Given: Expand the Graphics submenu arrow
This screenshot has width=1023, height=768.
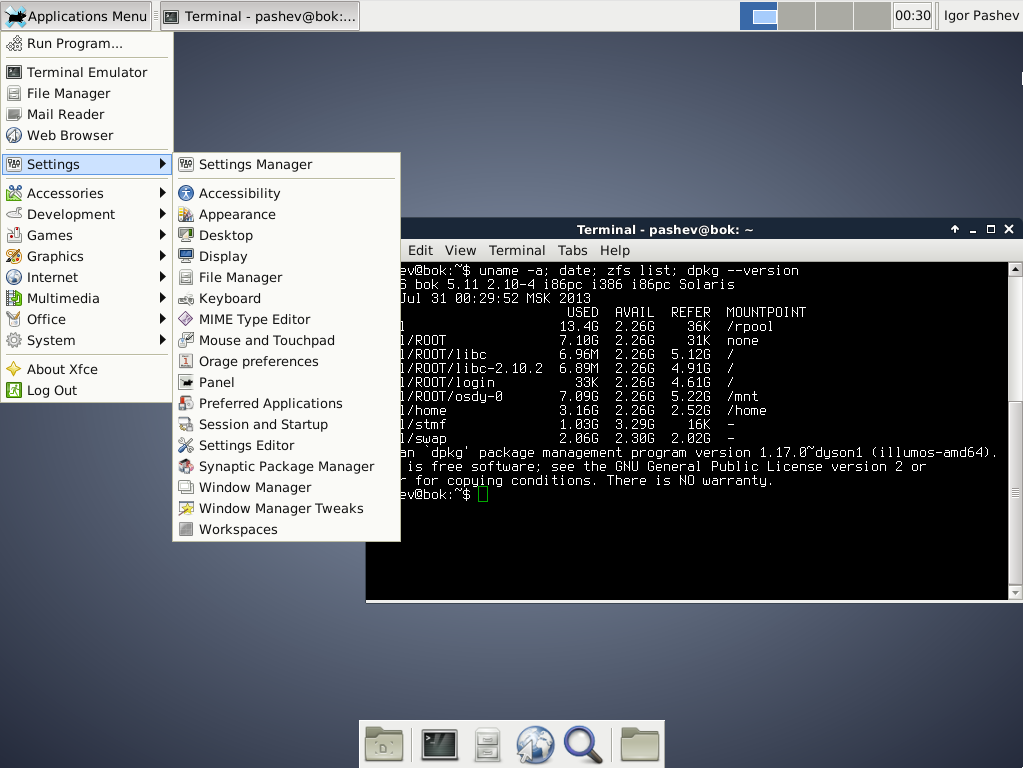Looking at the screenshot, I should tap(162, 256).
